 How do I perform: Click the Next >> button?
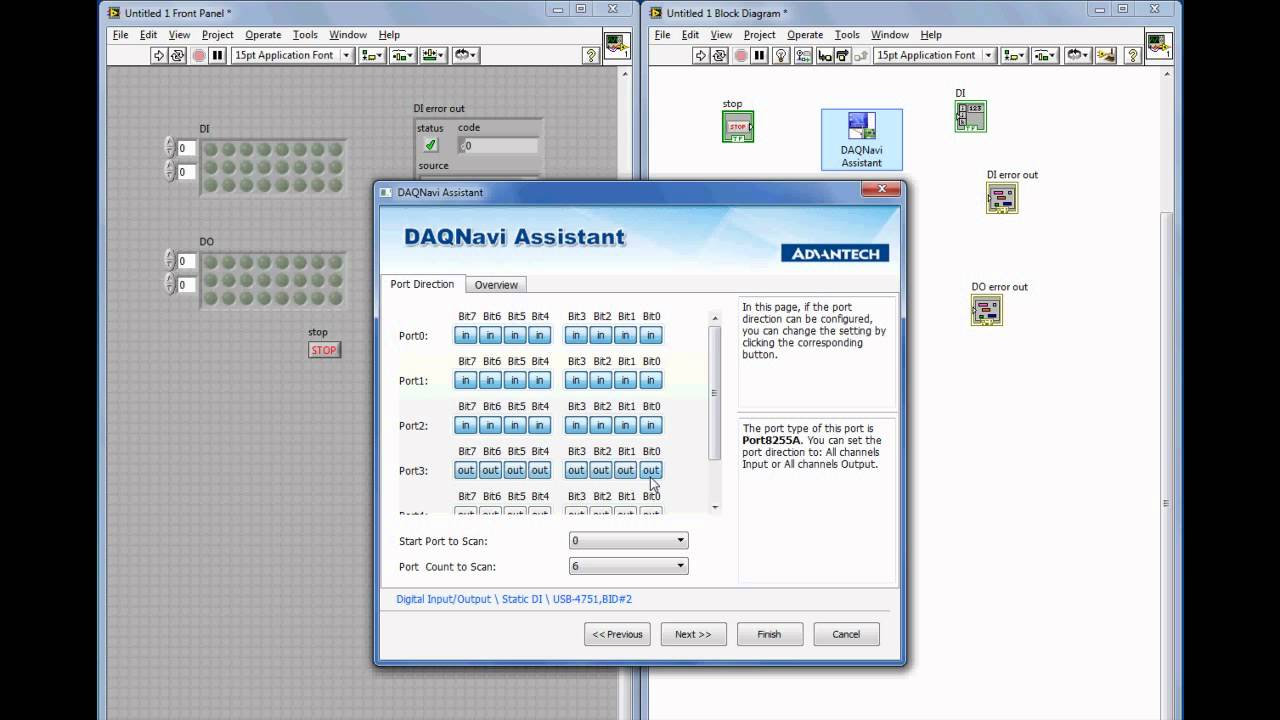point(693,634)
